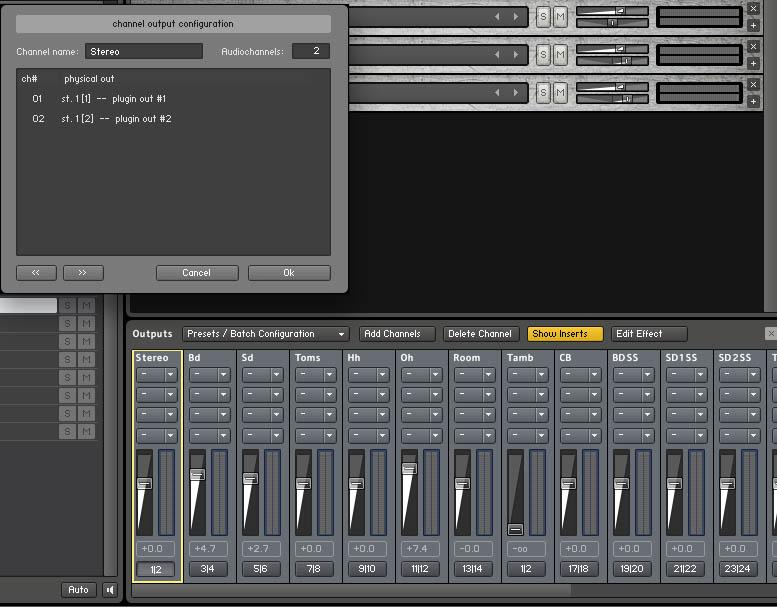Image resolution: width=777 pixels, height=607 pixels.
Task: Click SD2SS output assignment 23|24
Action: tap(738, 569)
